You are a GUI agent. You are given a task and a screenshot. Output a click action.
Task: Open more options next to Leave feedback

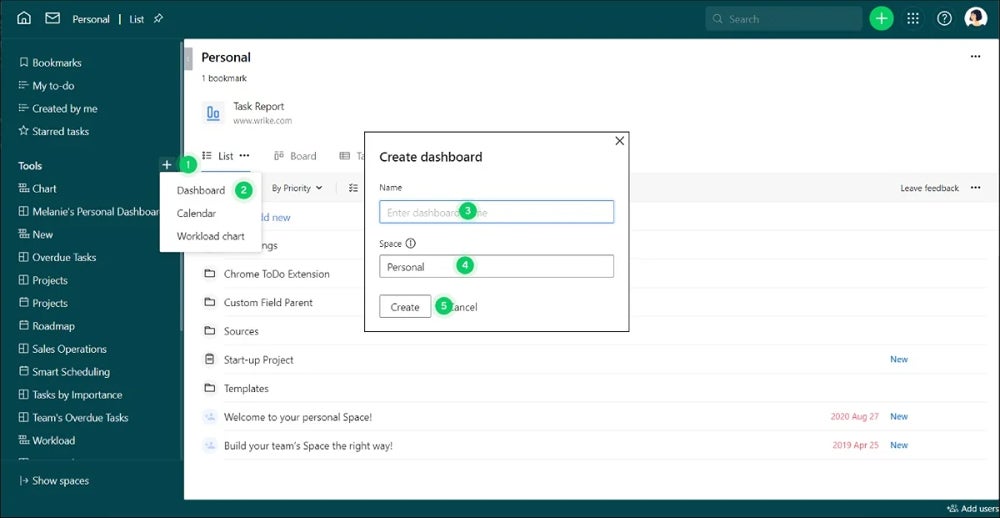click(975, 188)
